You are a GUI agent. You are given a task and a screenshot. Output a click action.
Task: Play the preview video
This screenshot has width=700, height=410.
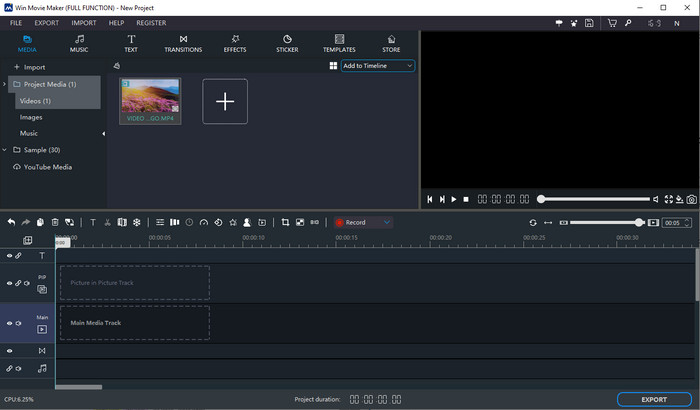point(454,199)
